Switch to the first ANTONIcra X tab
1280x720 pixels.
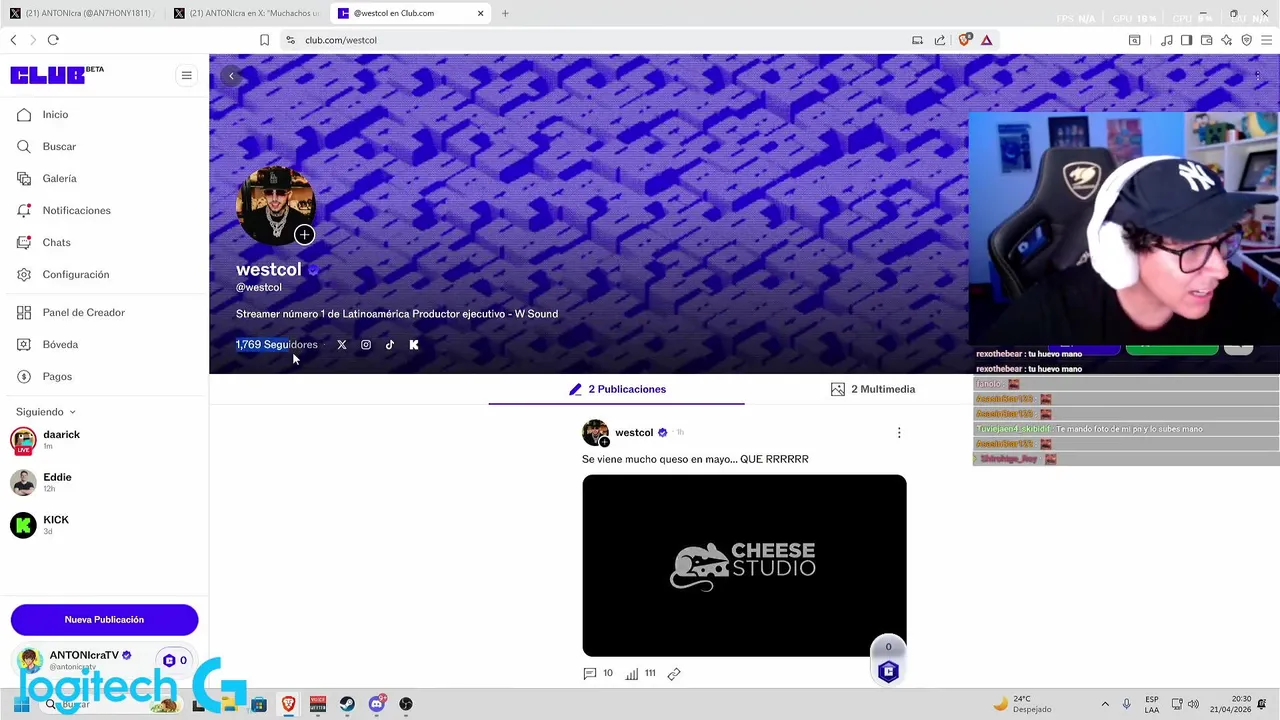pos(83,13)
